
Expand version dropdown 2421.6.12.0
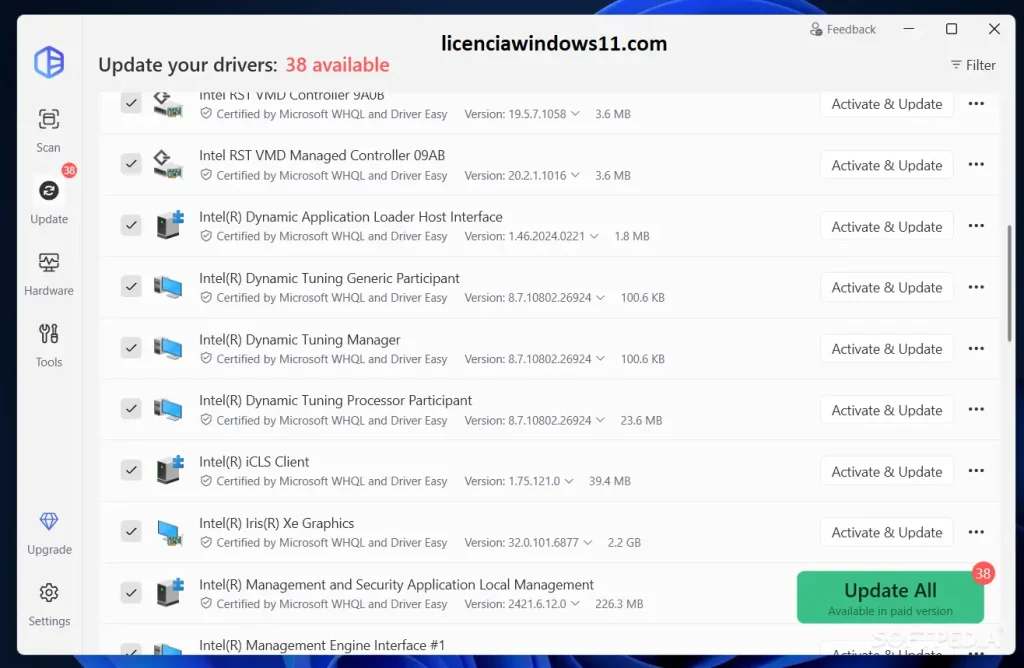point(575,604)
